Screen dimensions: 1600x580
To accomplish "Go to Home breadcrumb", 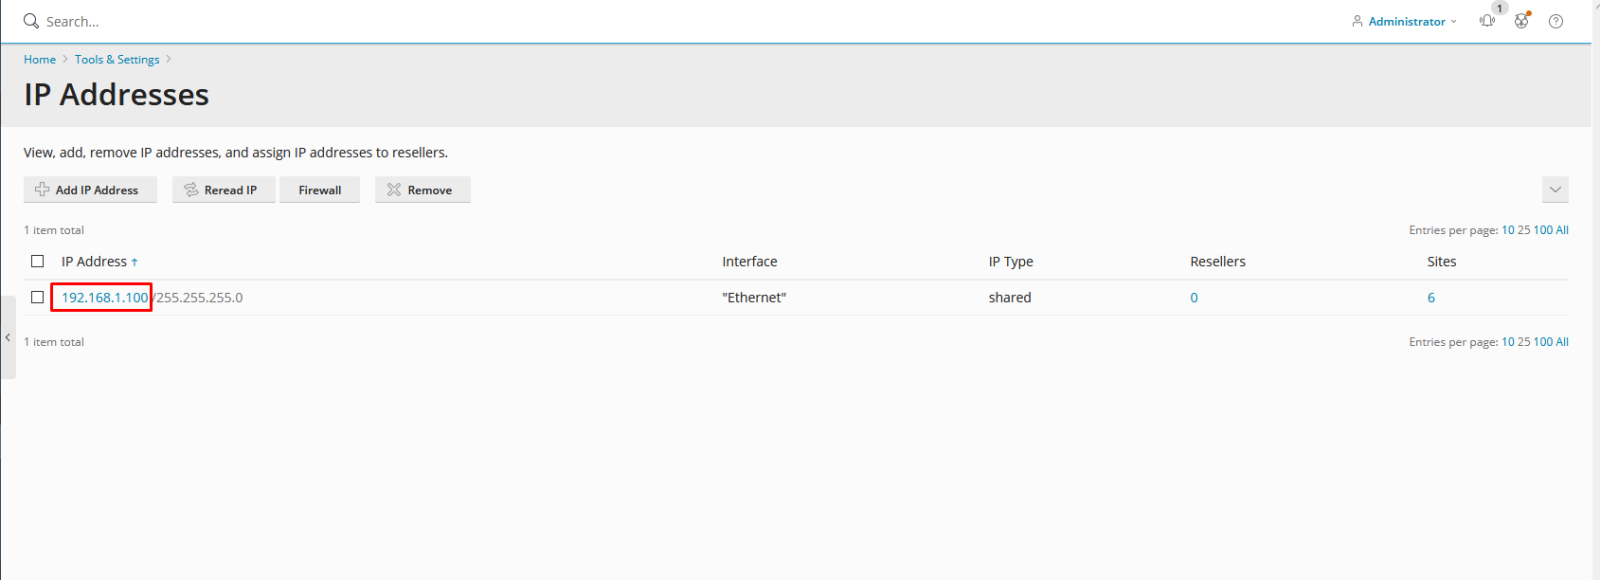I will coord(40,60).
